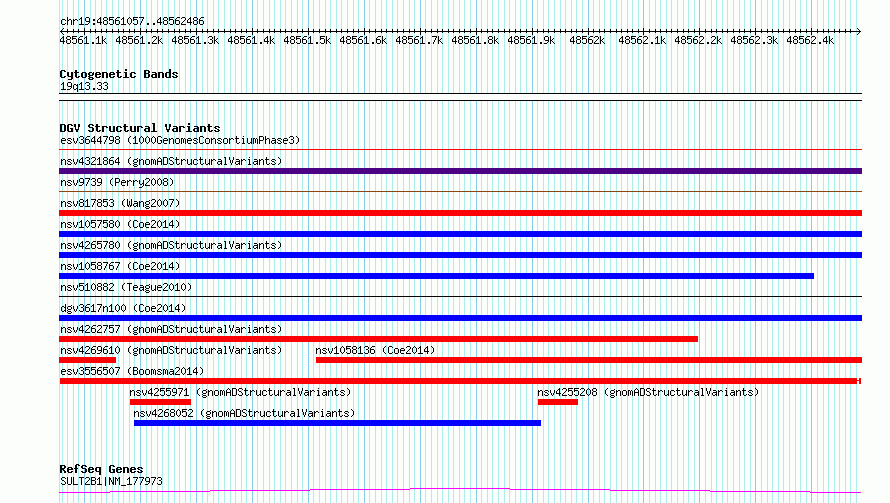Click the 48561.1k ruler tick label
This screenshot has height=503, width=890.
[x=83, y=40]
